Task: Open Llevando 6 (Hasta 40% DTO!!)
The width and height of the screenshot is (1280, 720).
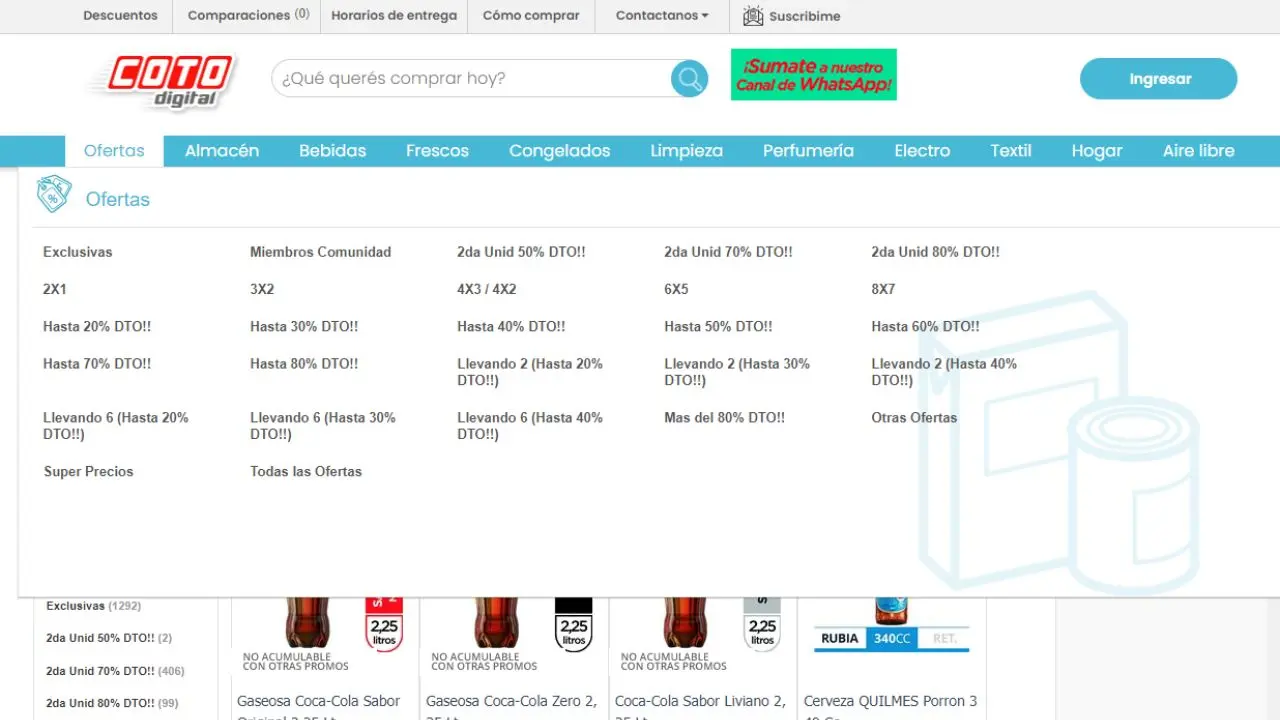Action: 530,426
